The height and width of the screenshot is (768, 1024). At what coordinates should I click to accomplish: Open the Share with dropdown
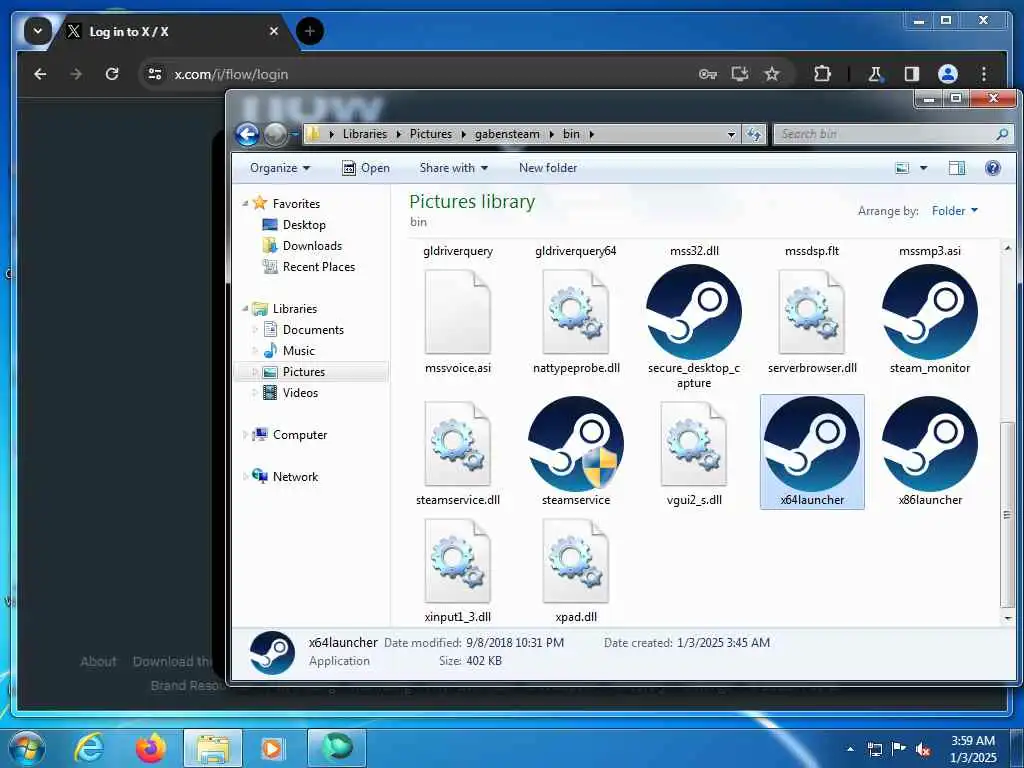pyautogui.click(x=453, y=168)
